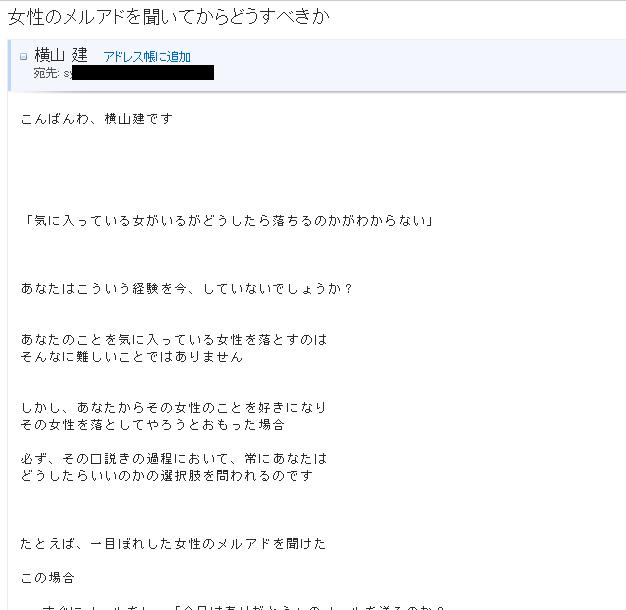626x610 pixels.
Task: Click the empty area of the sender header bar
Action: (419, 65)
